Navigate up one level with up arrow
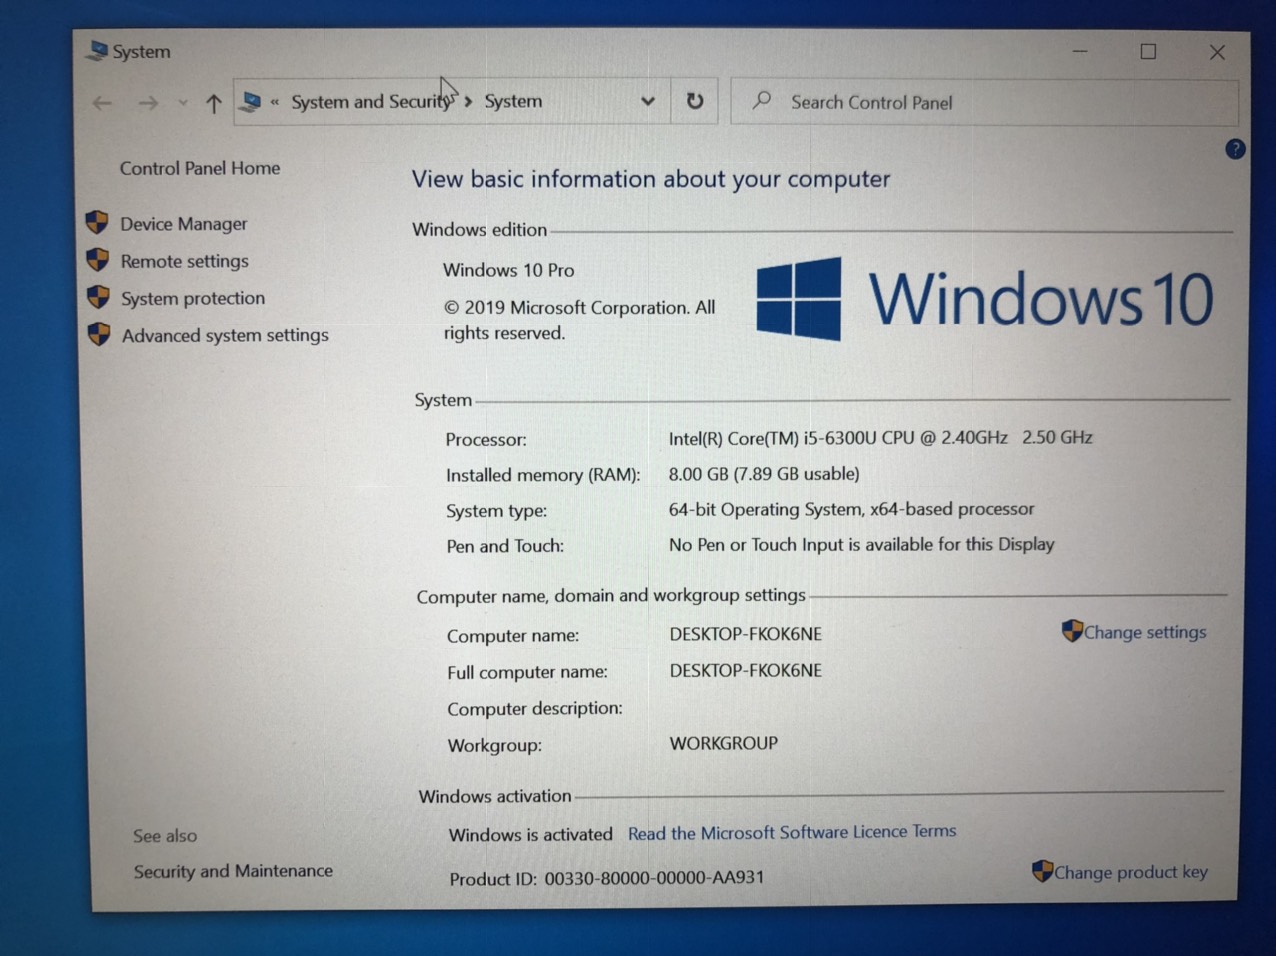This screenshot has width=1276, height=956. coord(213,103)
